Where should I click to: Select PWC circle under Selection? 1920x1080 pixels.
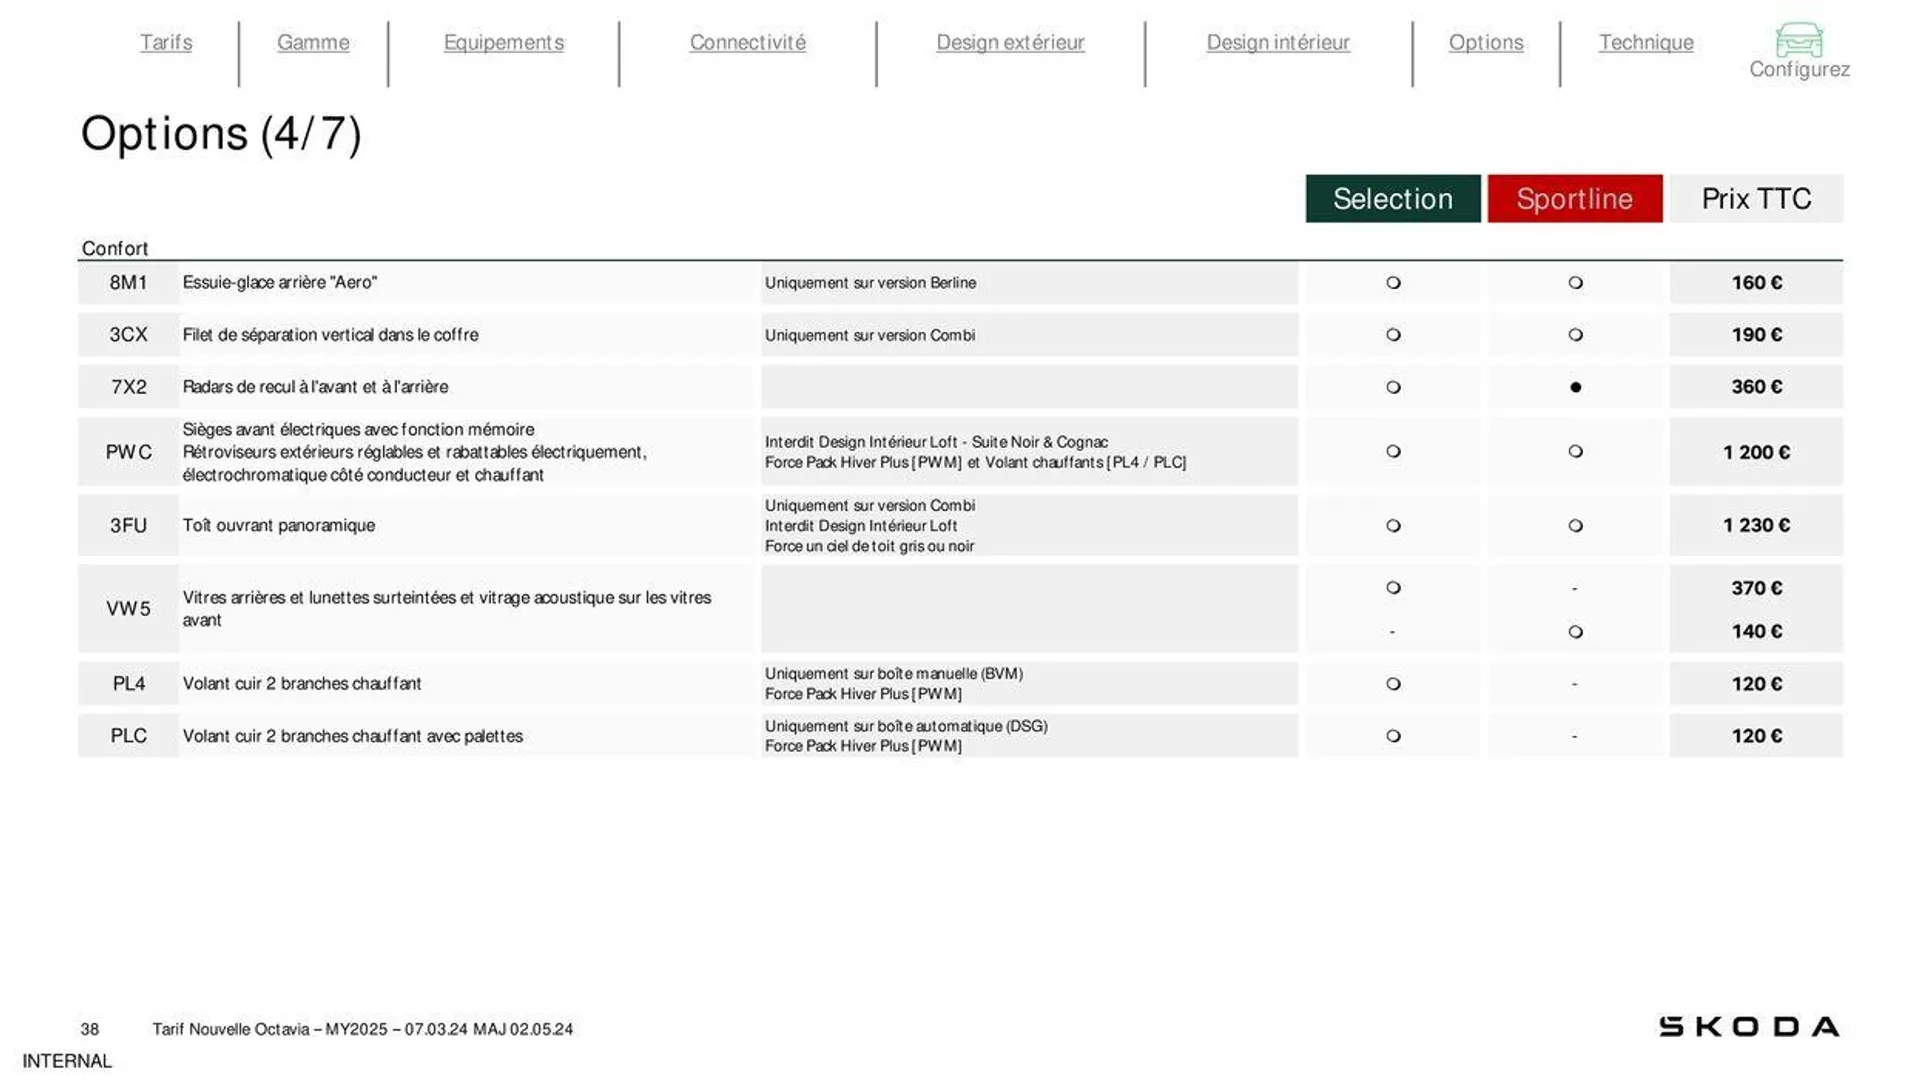coord(1393,451)
